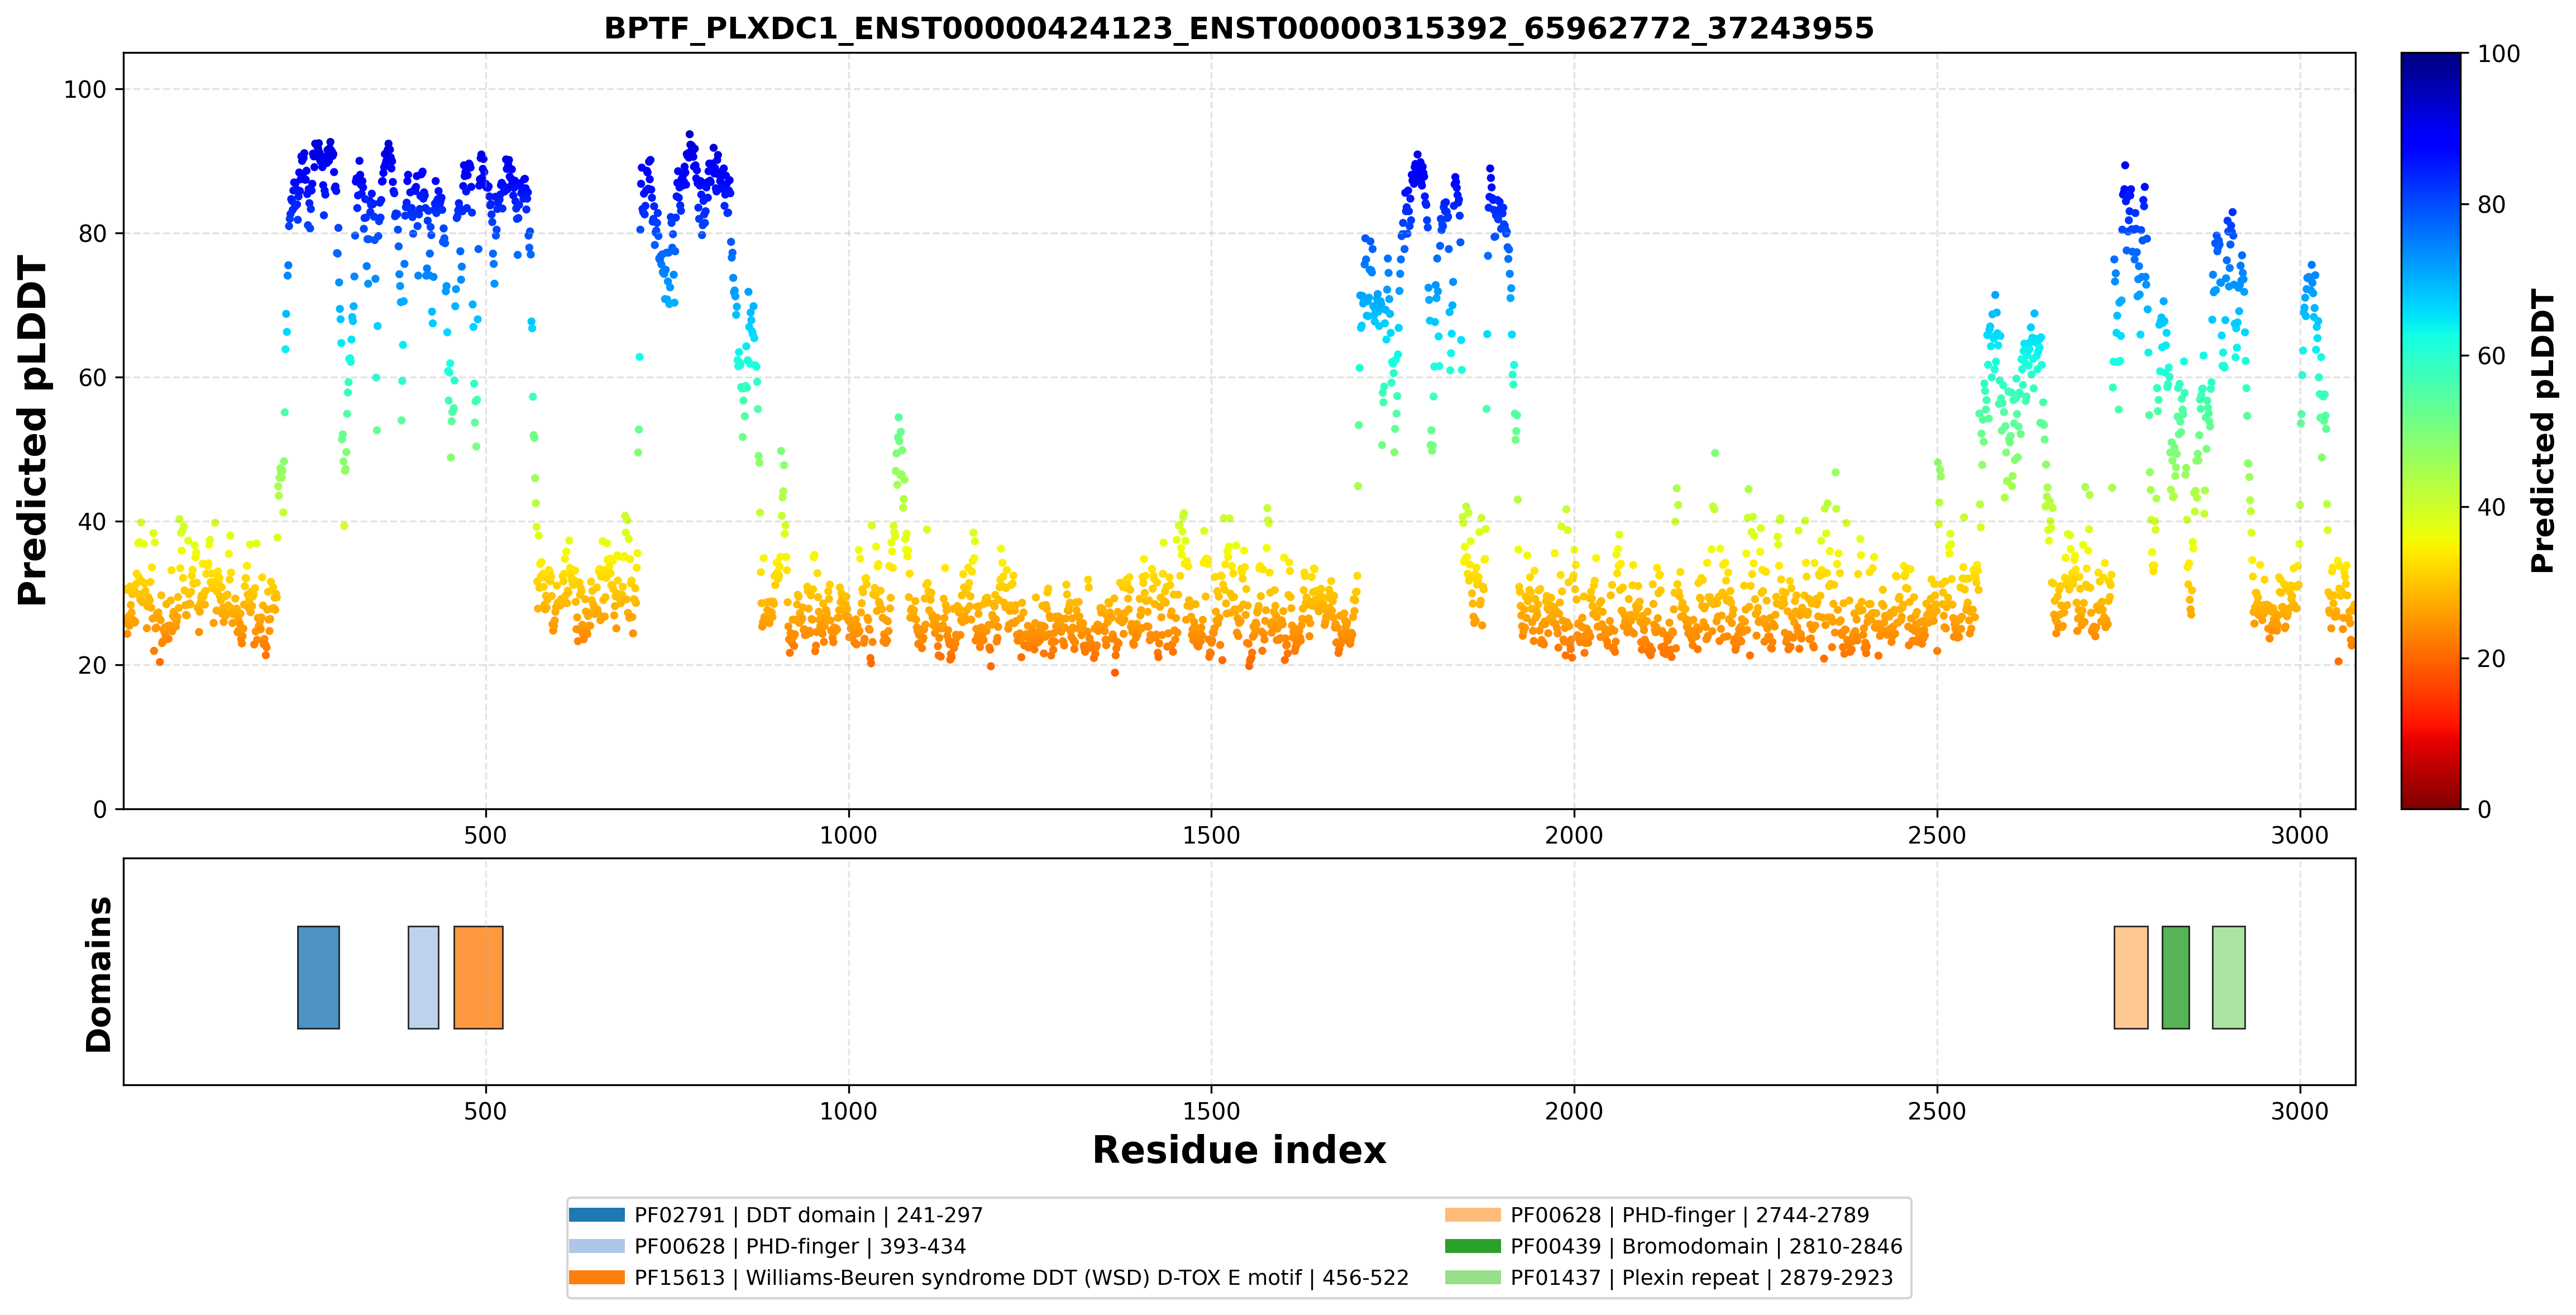Click the colorbar tick label 80
Viewport: 2576px width, 1315px height.
coord(2491,205)
